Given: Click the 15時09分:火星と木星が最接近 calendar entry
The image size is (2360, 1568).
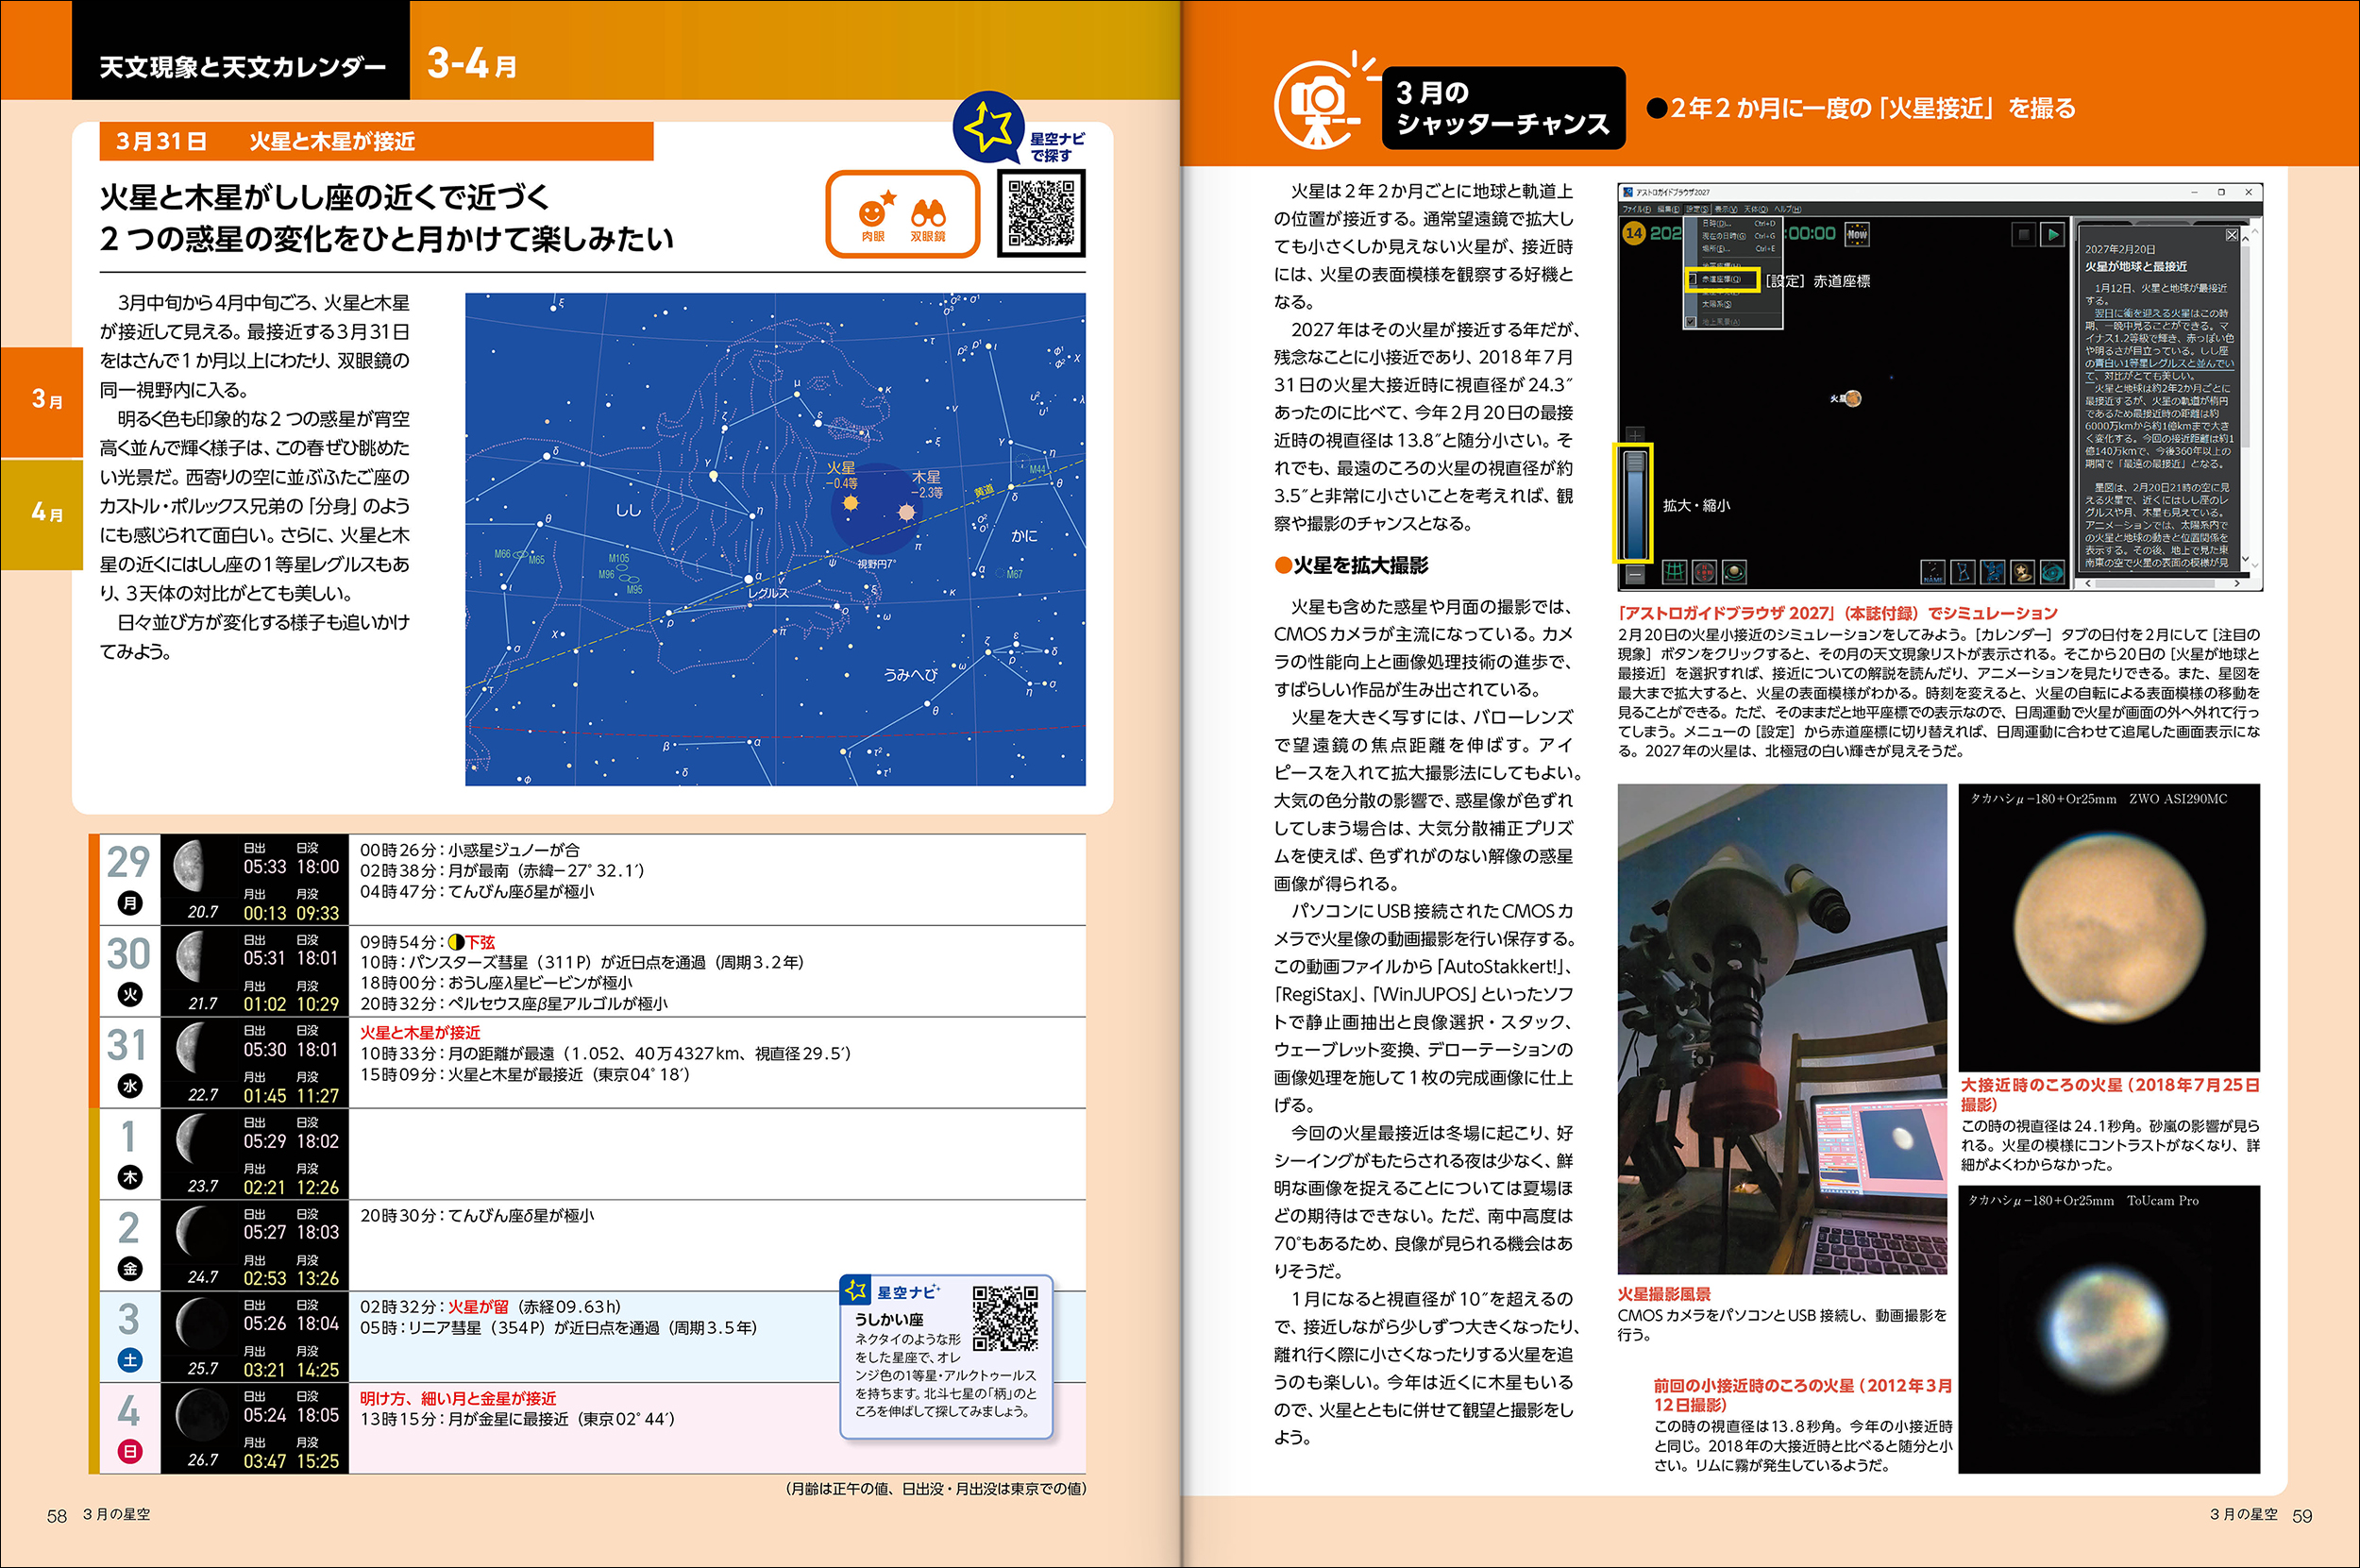Looking at the screenshot, I should click(x=525, y=1075).
